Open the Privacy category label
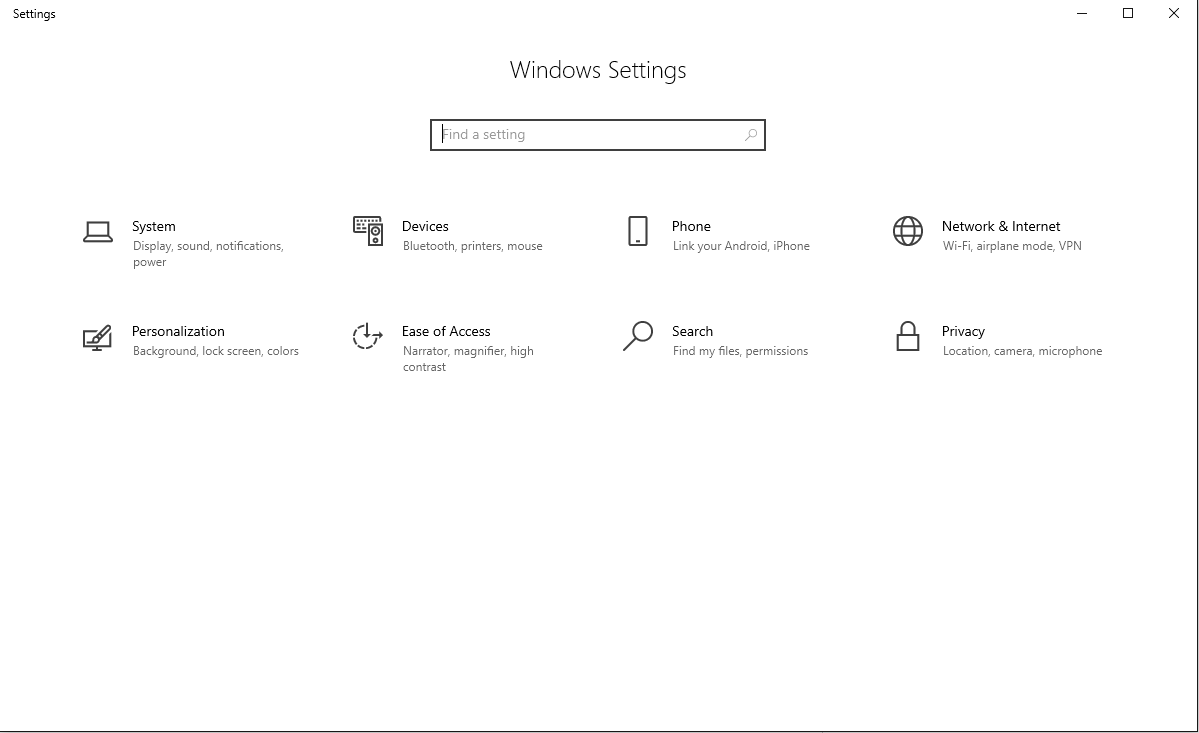Screen dimensions: 1199x733 point(963,331)
